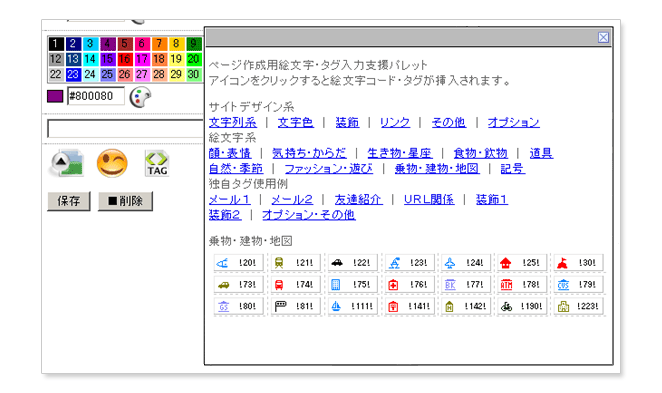
Task: Click the purple current color preview box
Action: tap(55, 96)
